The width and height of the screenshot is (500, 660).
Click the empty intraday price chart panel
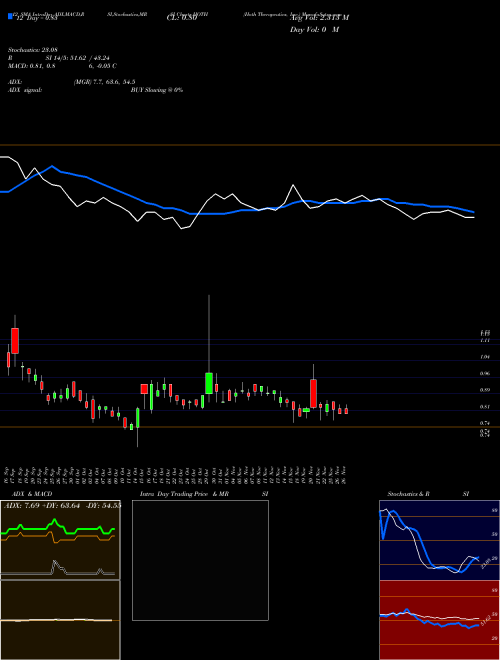tap(200, 560)
